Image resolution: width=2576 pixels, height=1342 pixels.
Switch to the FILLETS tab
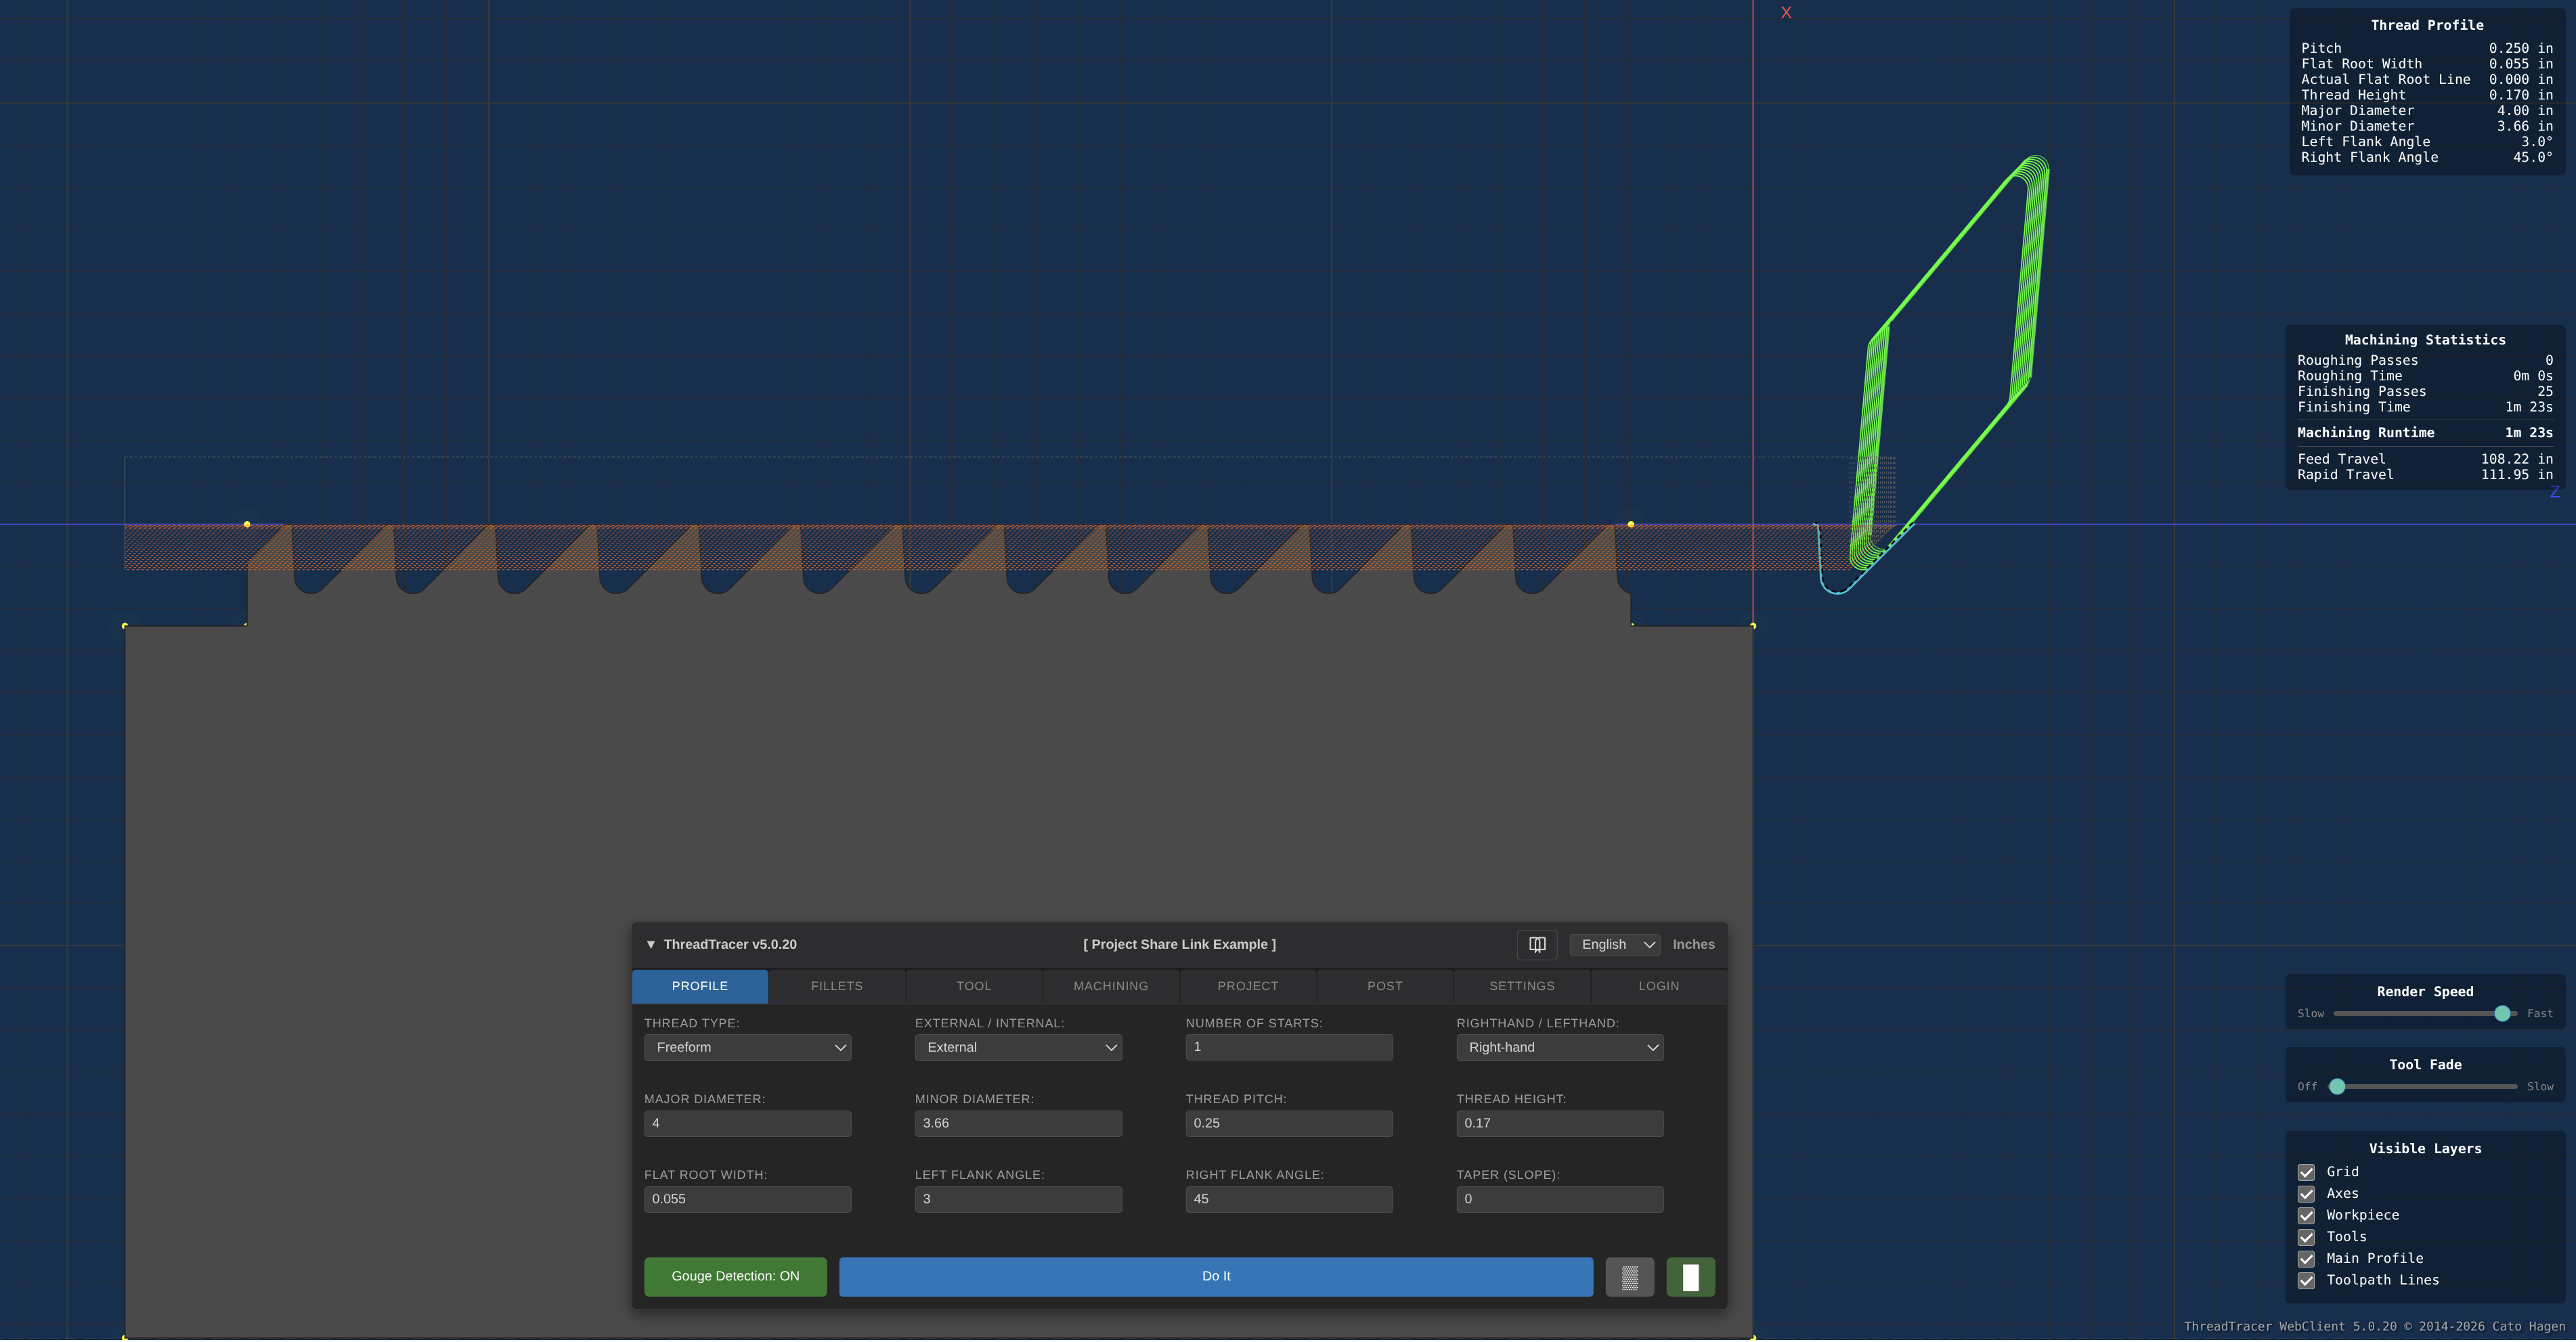coord(837,986)
